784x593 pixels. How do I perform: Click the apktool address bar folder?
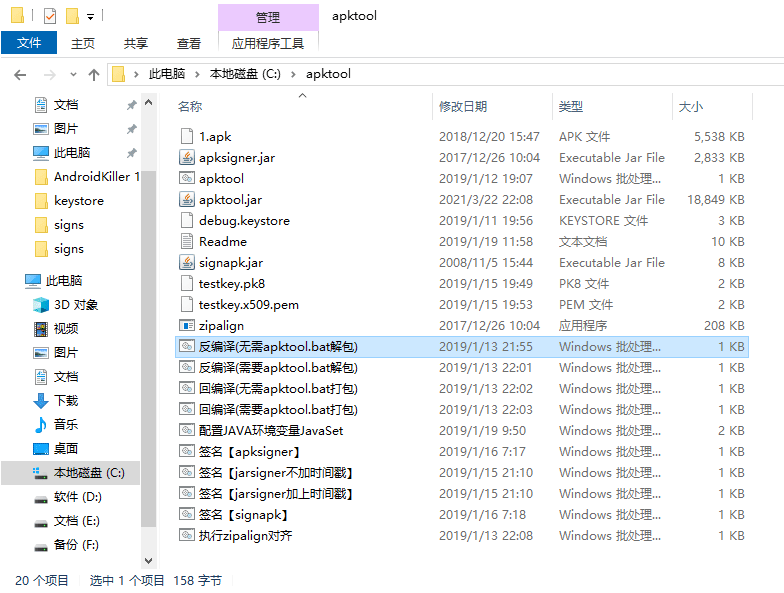point(328,74)
